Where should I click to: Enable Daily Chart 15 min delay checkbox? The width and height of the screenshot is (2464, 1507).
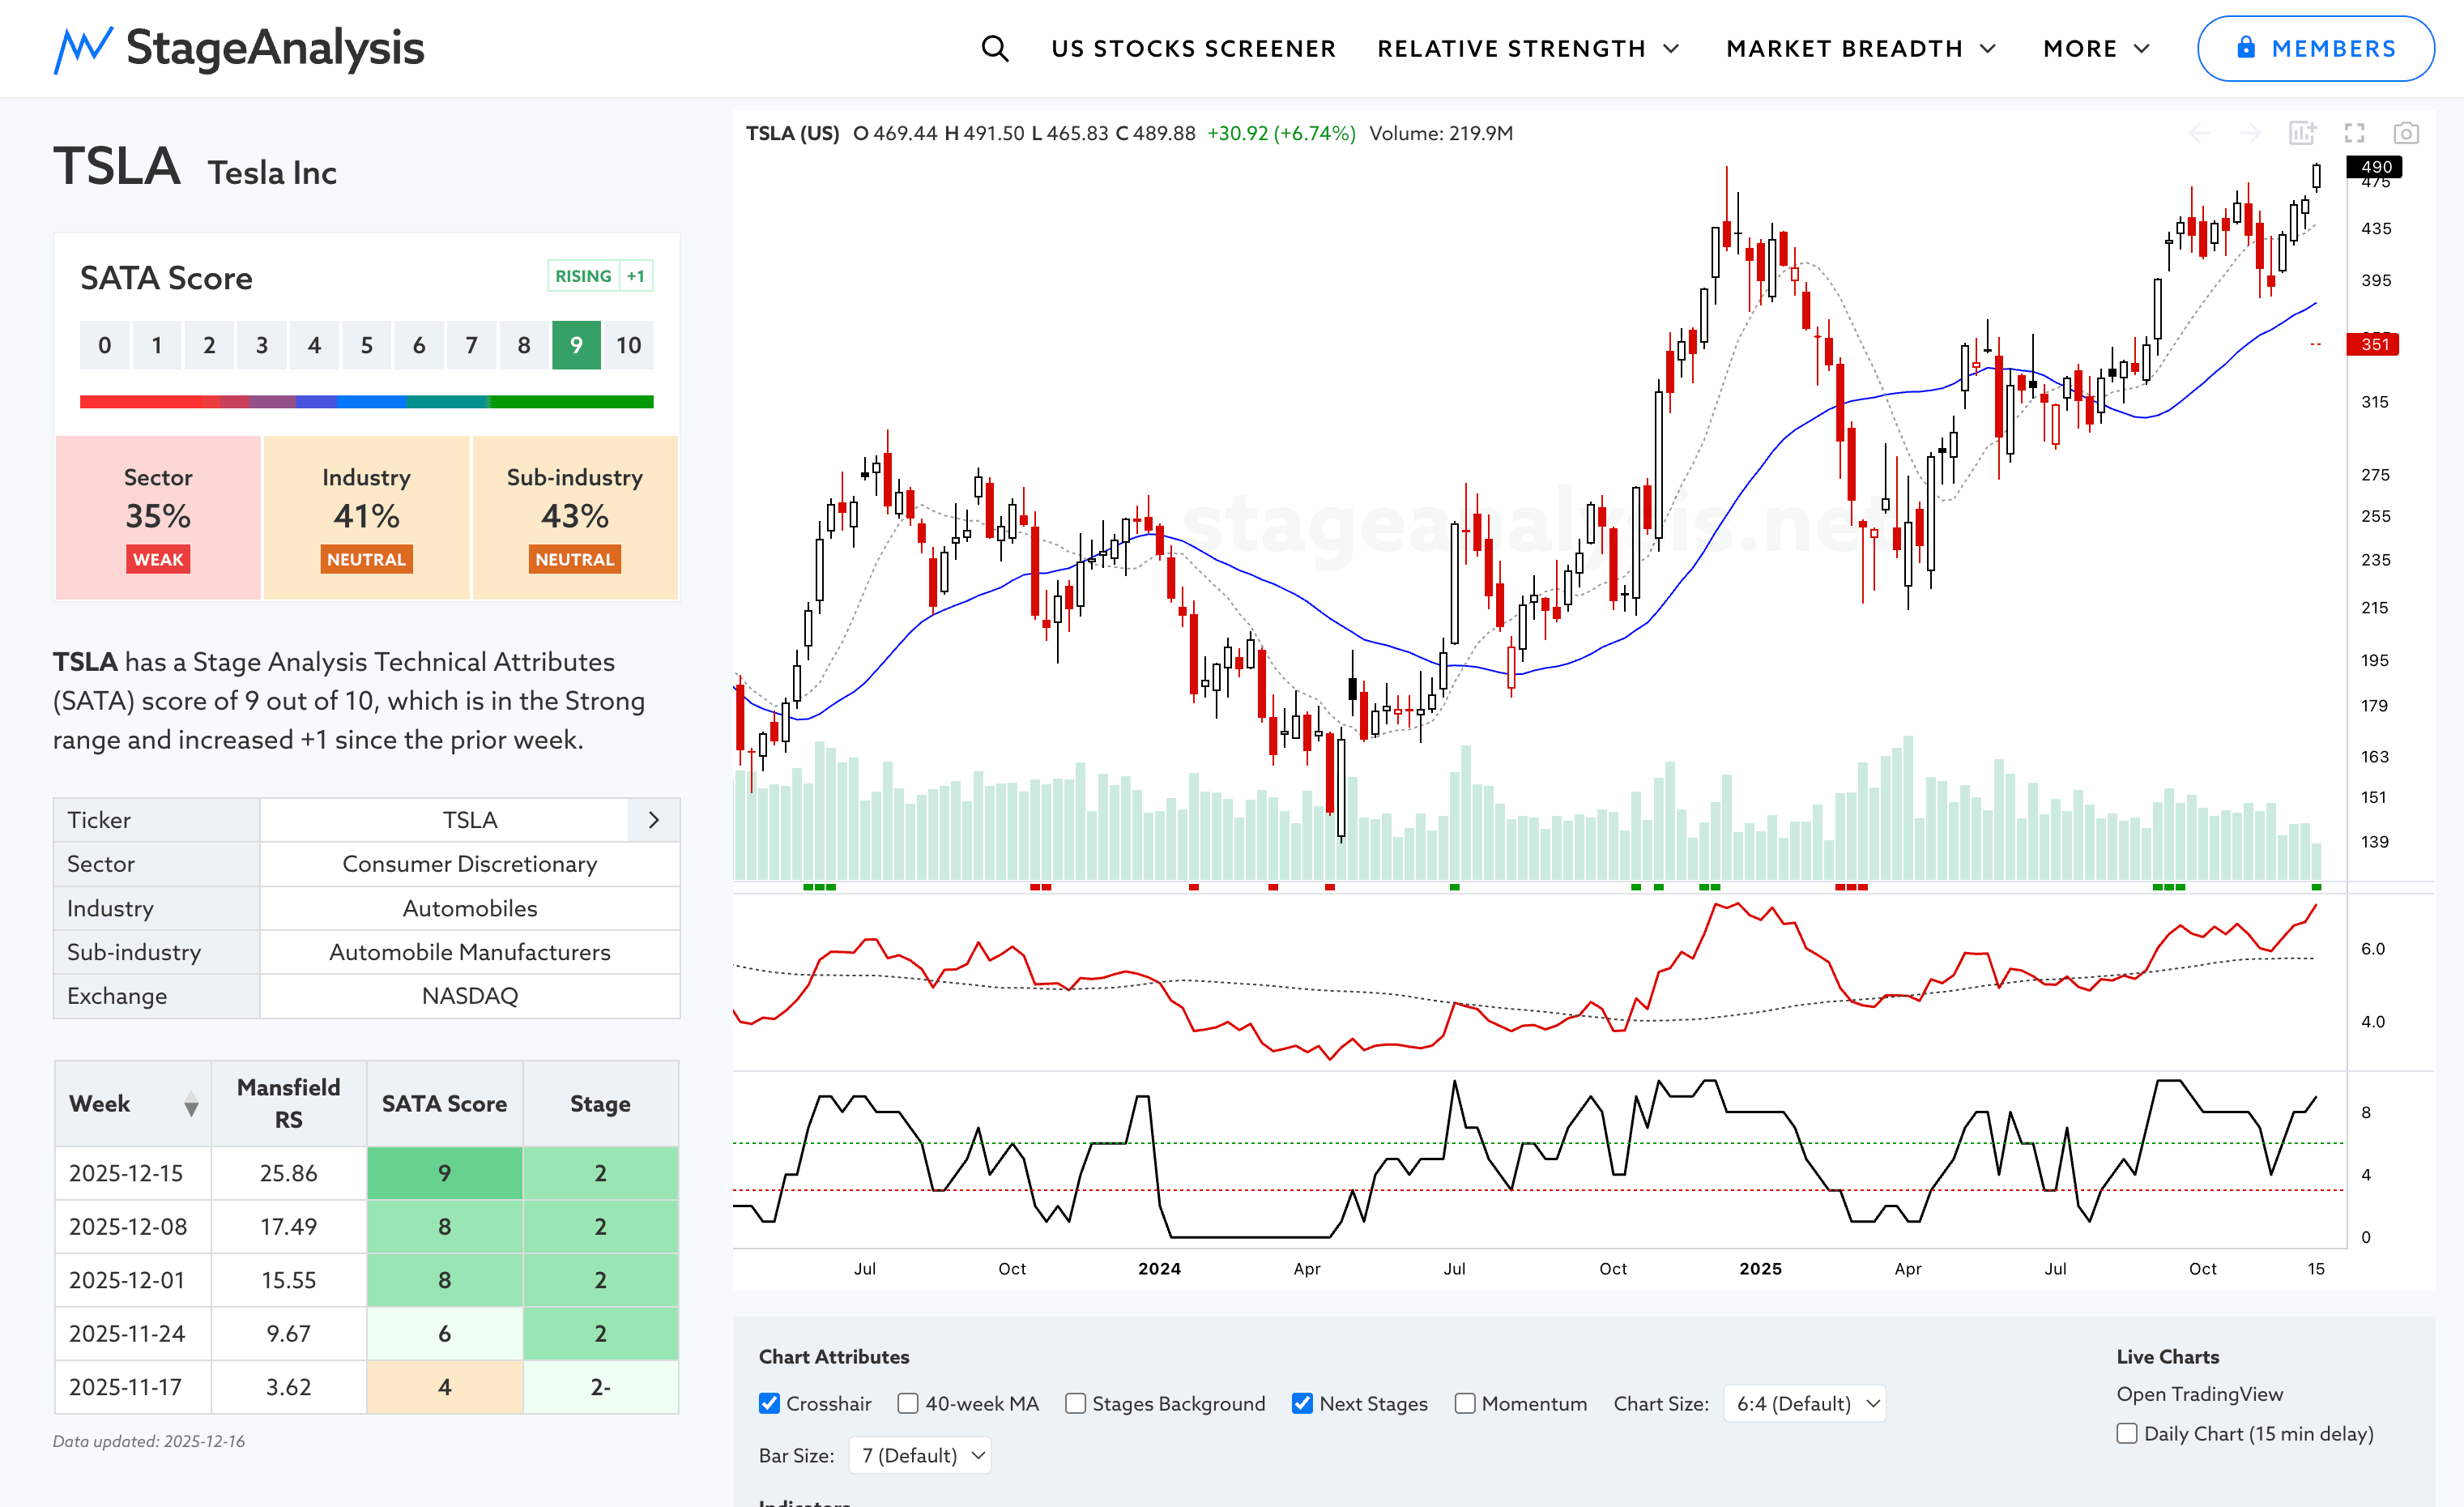click(2127, 1433)
